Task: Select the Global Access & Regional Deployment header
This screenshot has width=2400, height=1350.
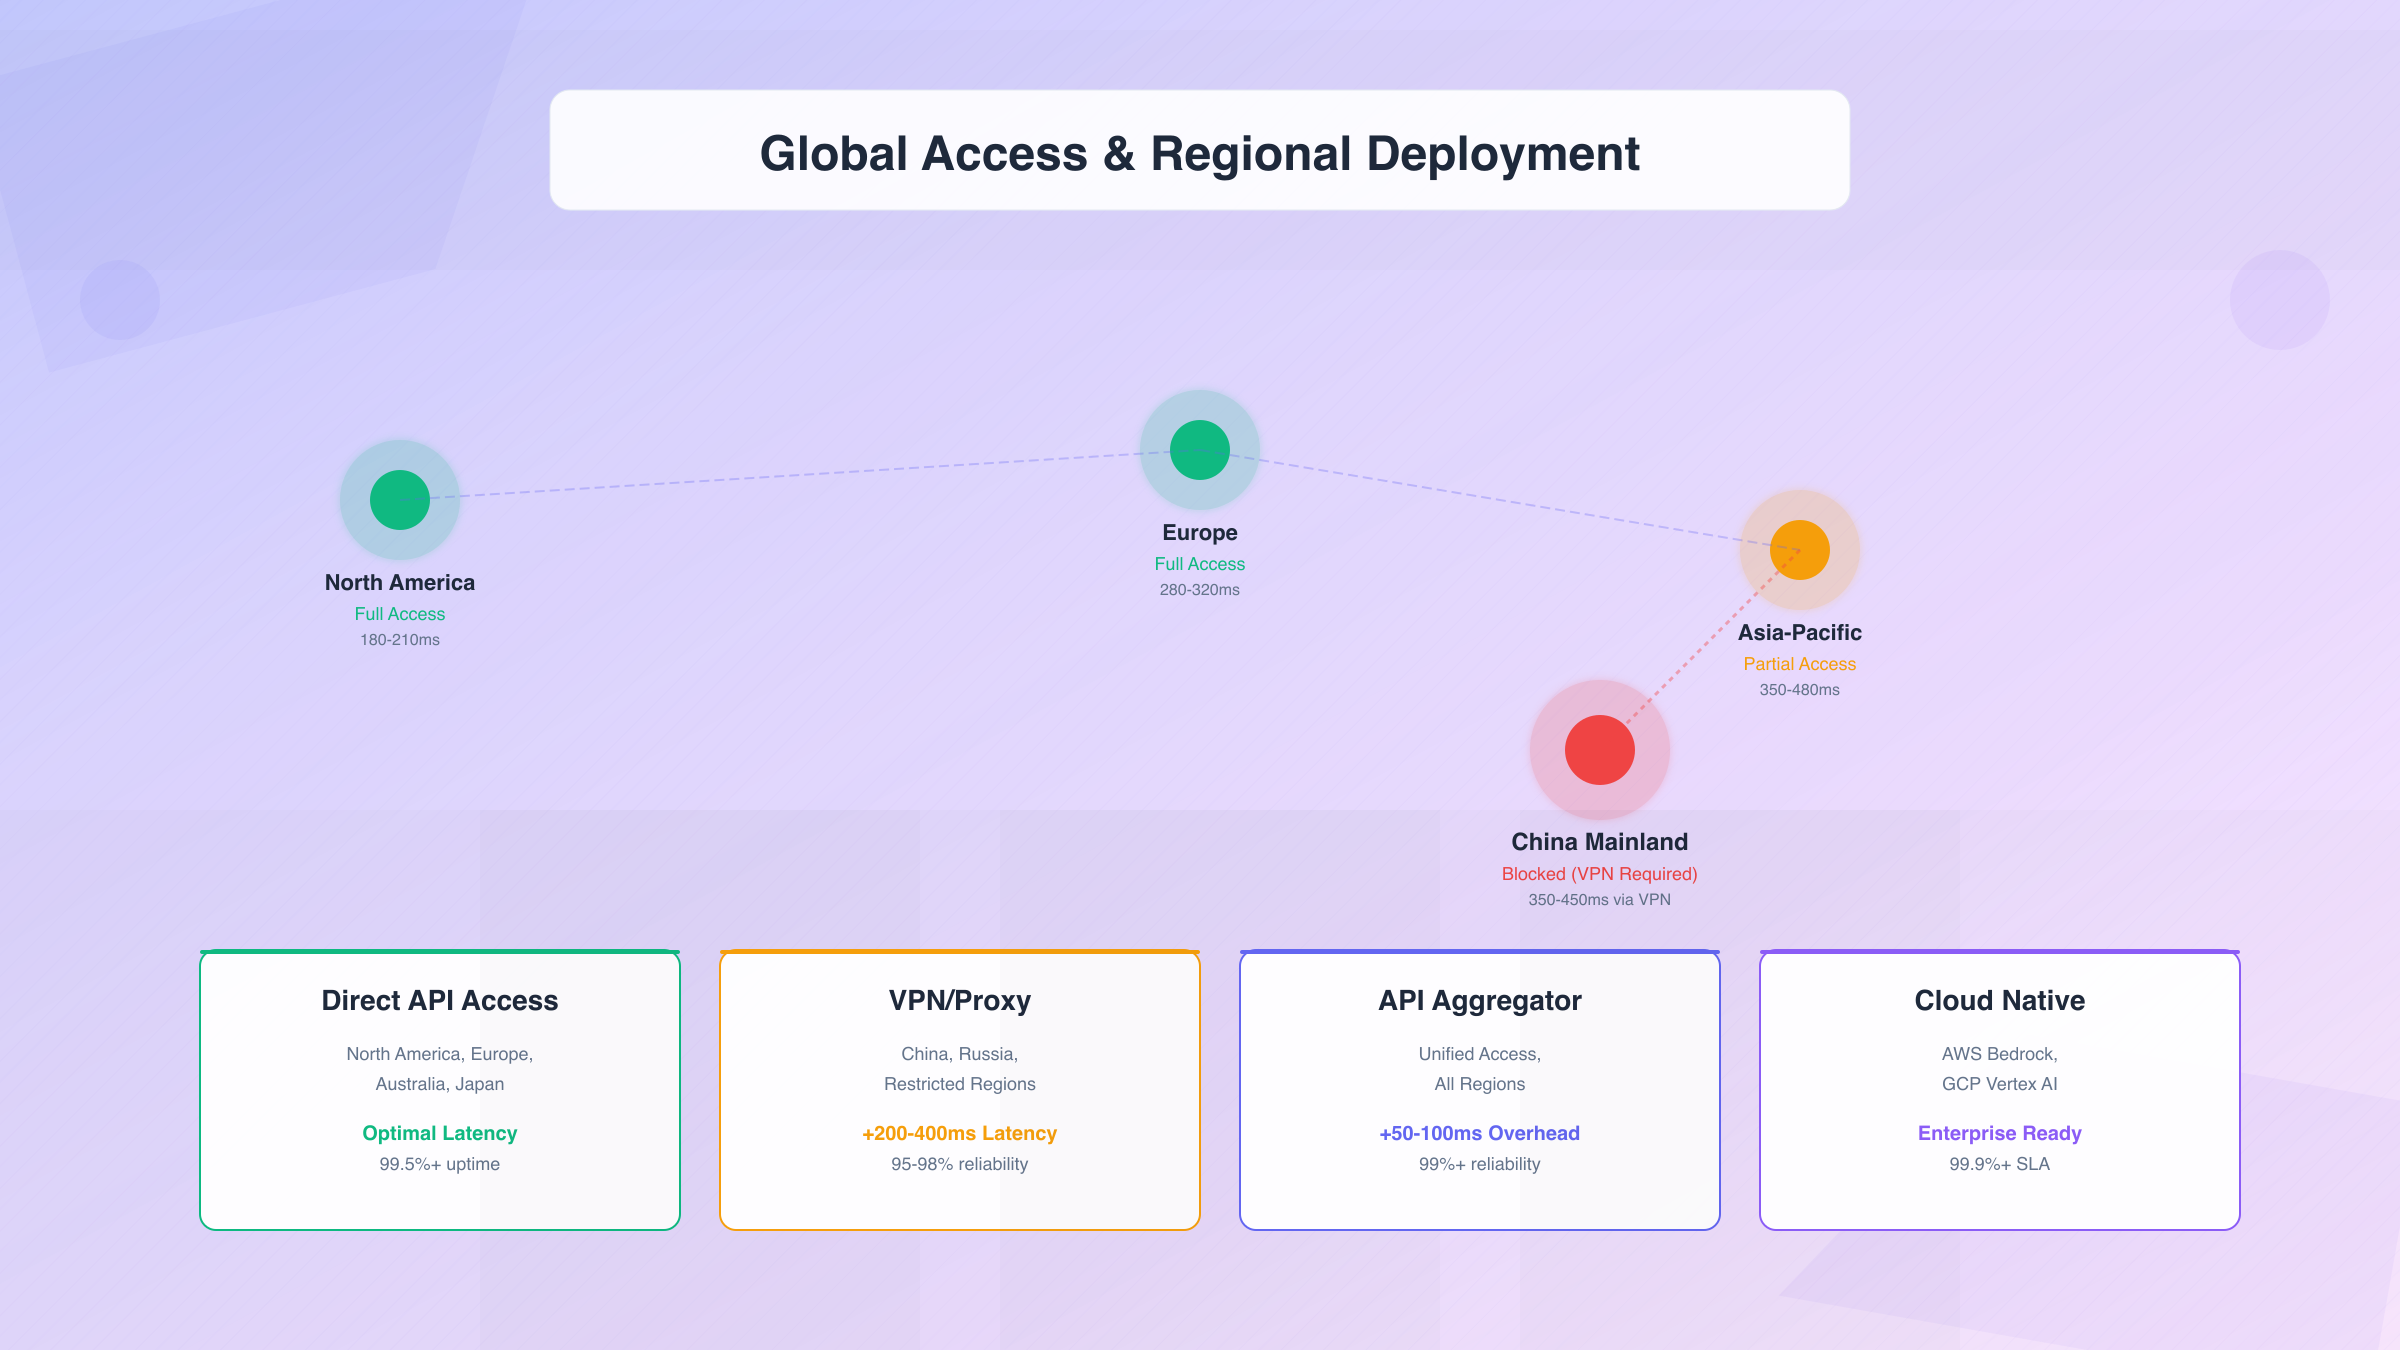Action: [1200, 152]
